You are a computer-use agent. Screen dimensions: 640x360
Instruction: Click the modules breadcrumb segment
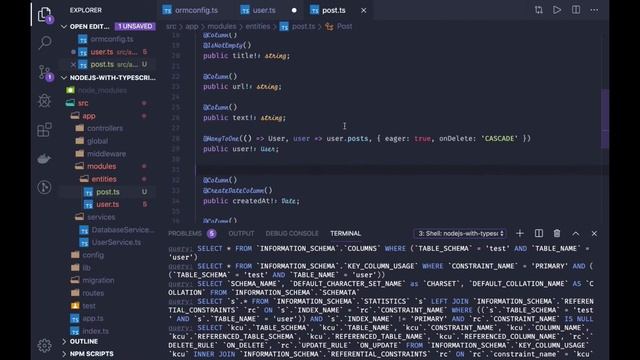[222, 26]
